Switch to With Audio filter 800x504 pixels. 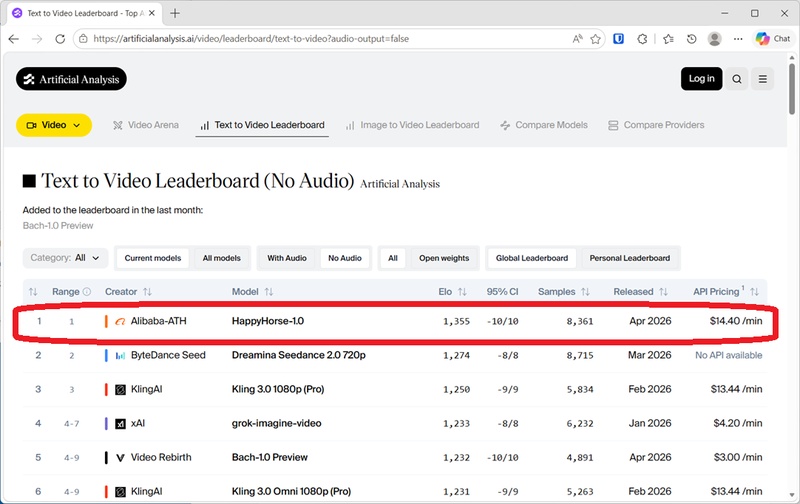coord(287,258)
